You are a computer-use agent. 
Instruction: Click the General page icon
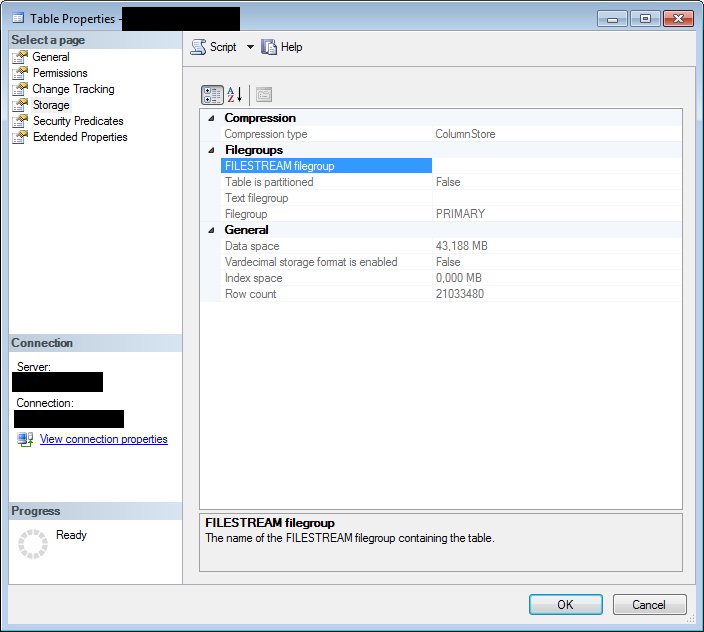(x=20, y=57)
